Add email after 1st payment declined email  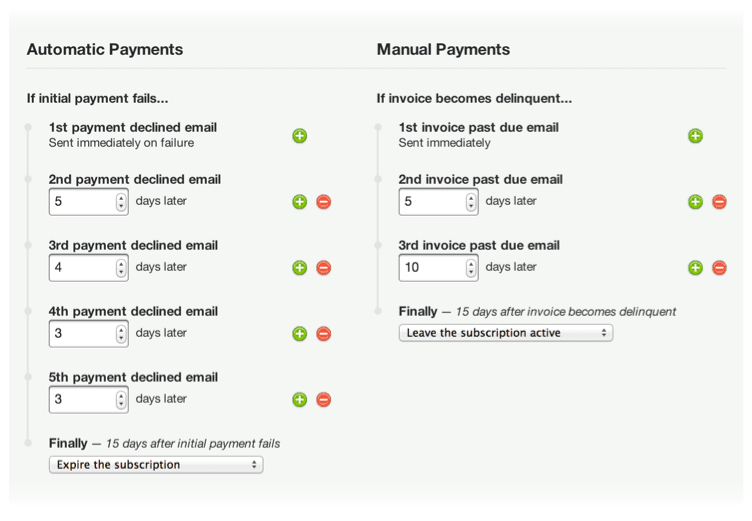(299, 136)
